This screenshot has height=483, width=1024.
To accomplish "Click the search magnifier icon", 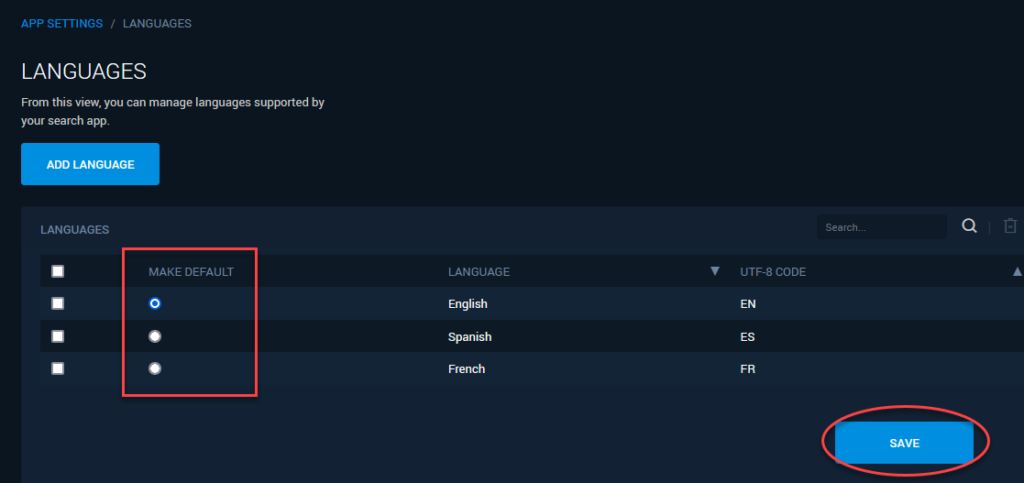I will [x=970, y=226].
